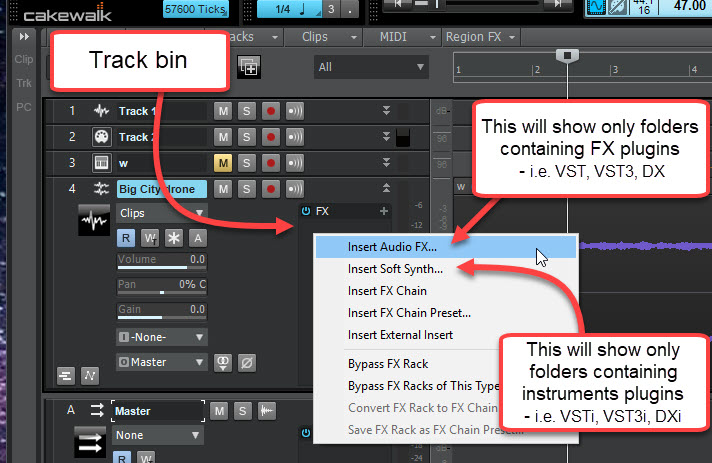The image size is (712, 463).
Task: Click the add track button in toolbar
Action: [249, 67]
